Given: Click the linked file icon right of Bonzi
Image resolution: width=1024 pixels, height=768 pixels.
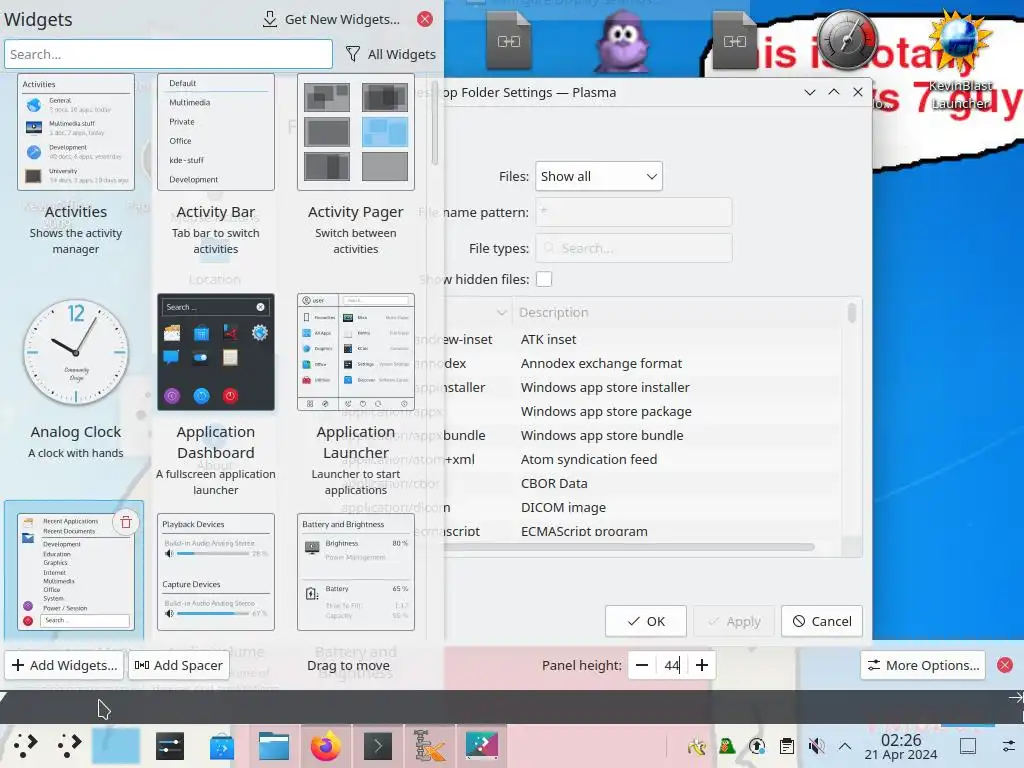Looking at the screenshot, I should (735, 42).
